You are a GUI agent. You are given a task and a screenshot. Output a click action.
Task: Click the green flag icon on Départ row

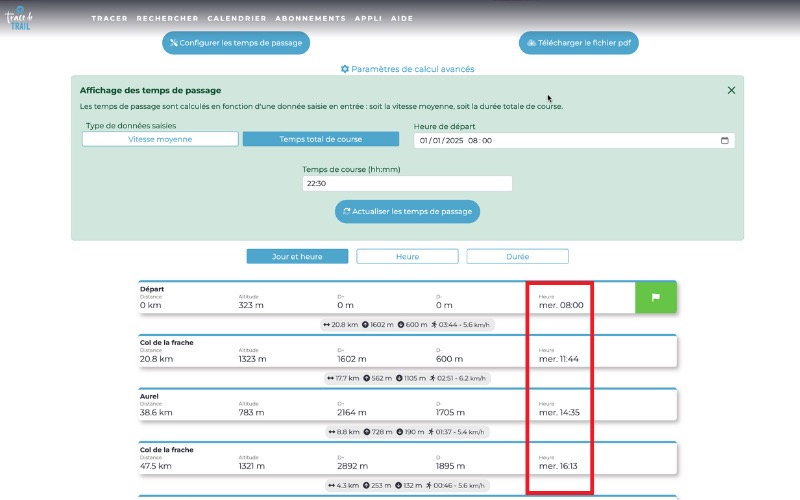pos(656,297)
